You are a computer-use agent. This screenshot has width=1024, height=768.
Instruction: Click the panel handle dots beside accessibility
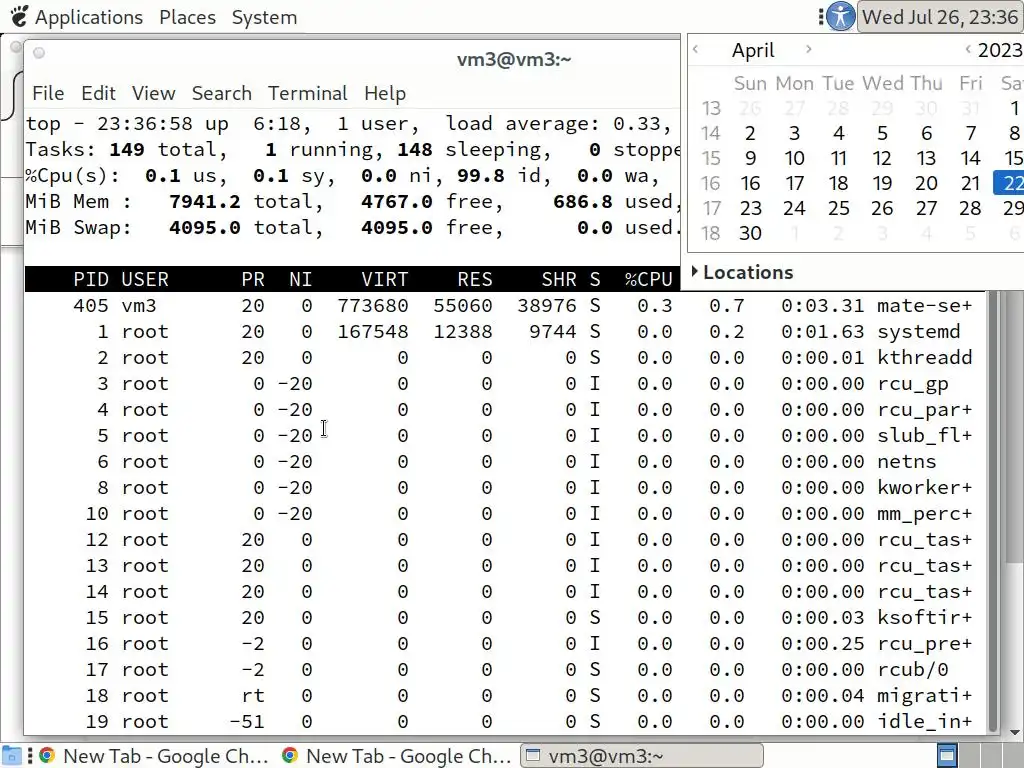tap(821, 17)
